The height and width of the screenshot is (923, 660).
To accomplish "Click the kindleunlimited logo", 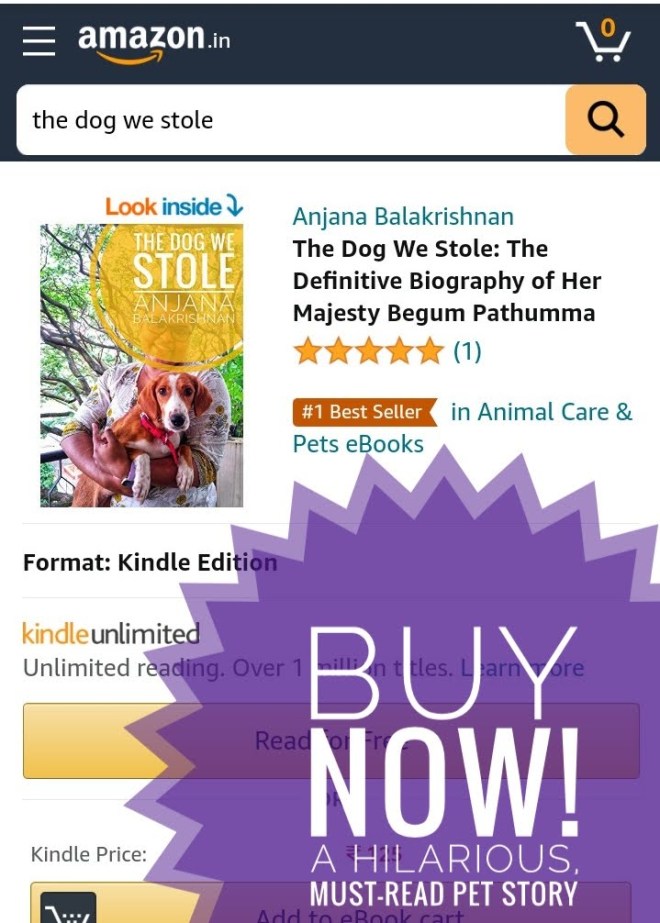I will pyautogui.click(x=111, y=633).
